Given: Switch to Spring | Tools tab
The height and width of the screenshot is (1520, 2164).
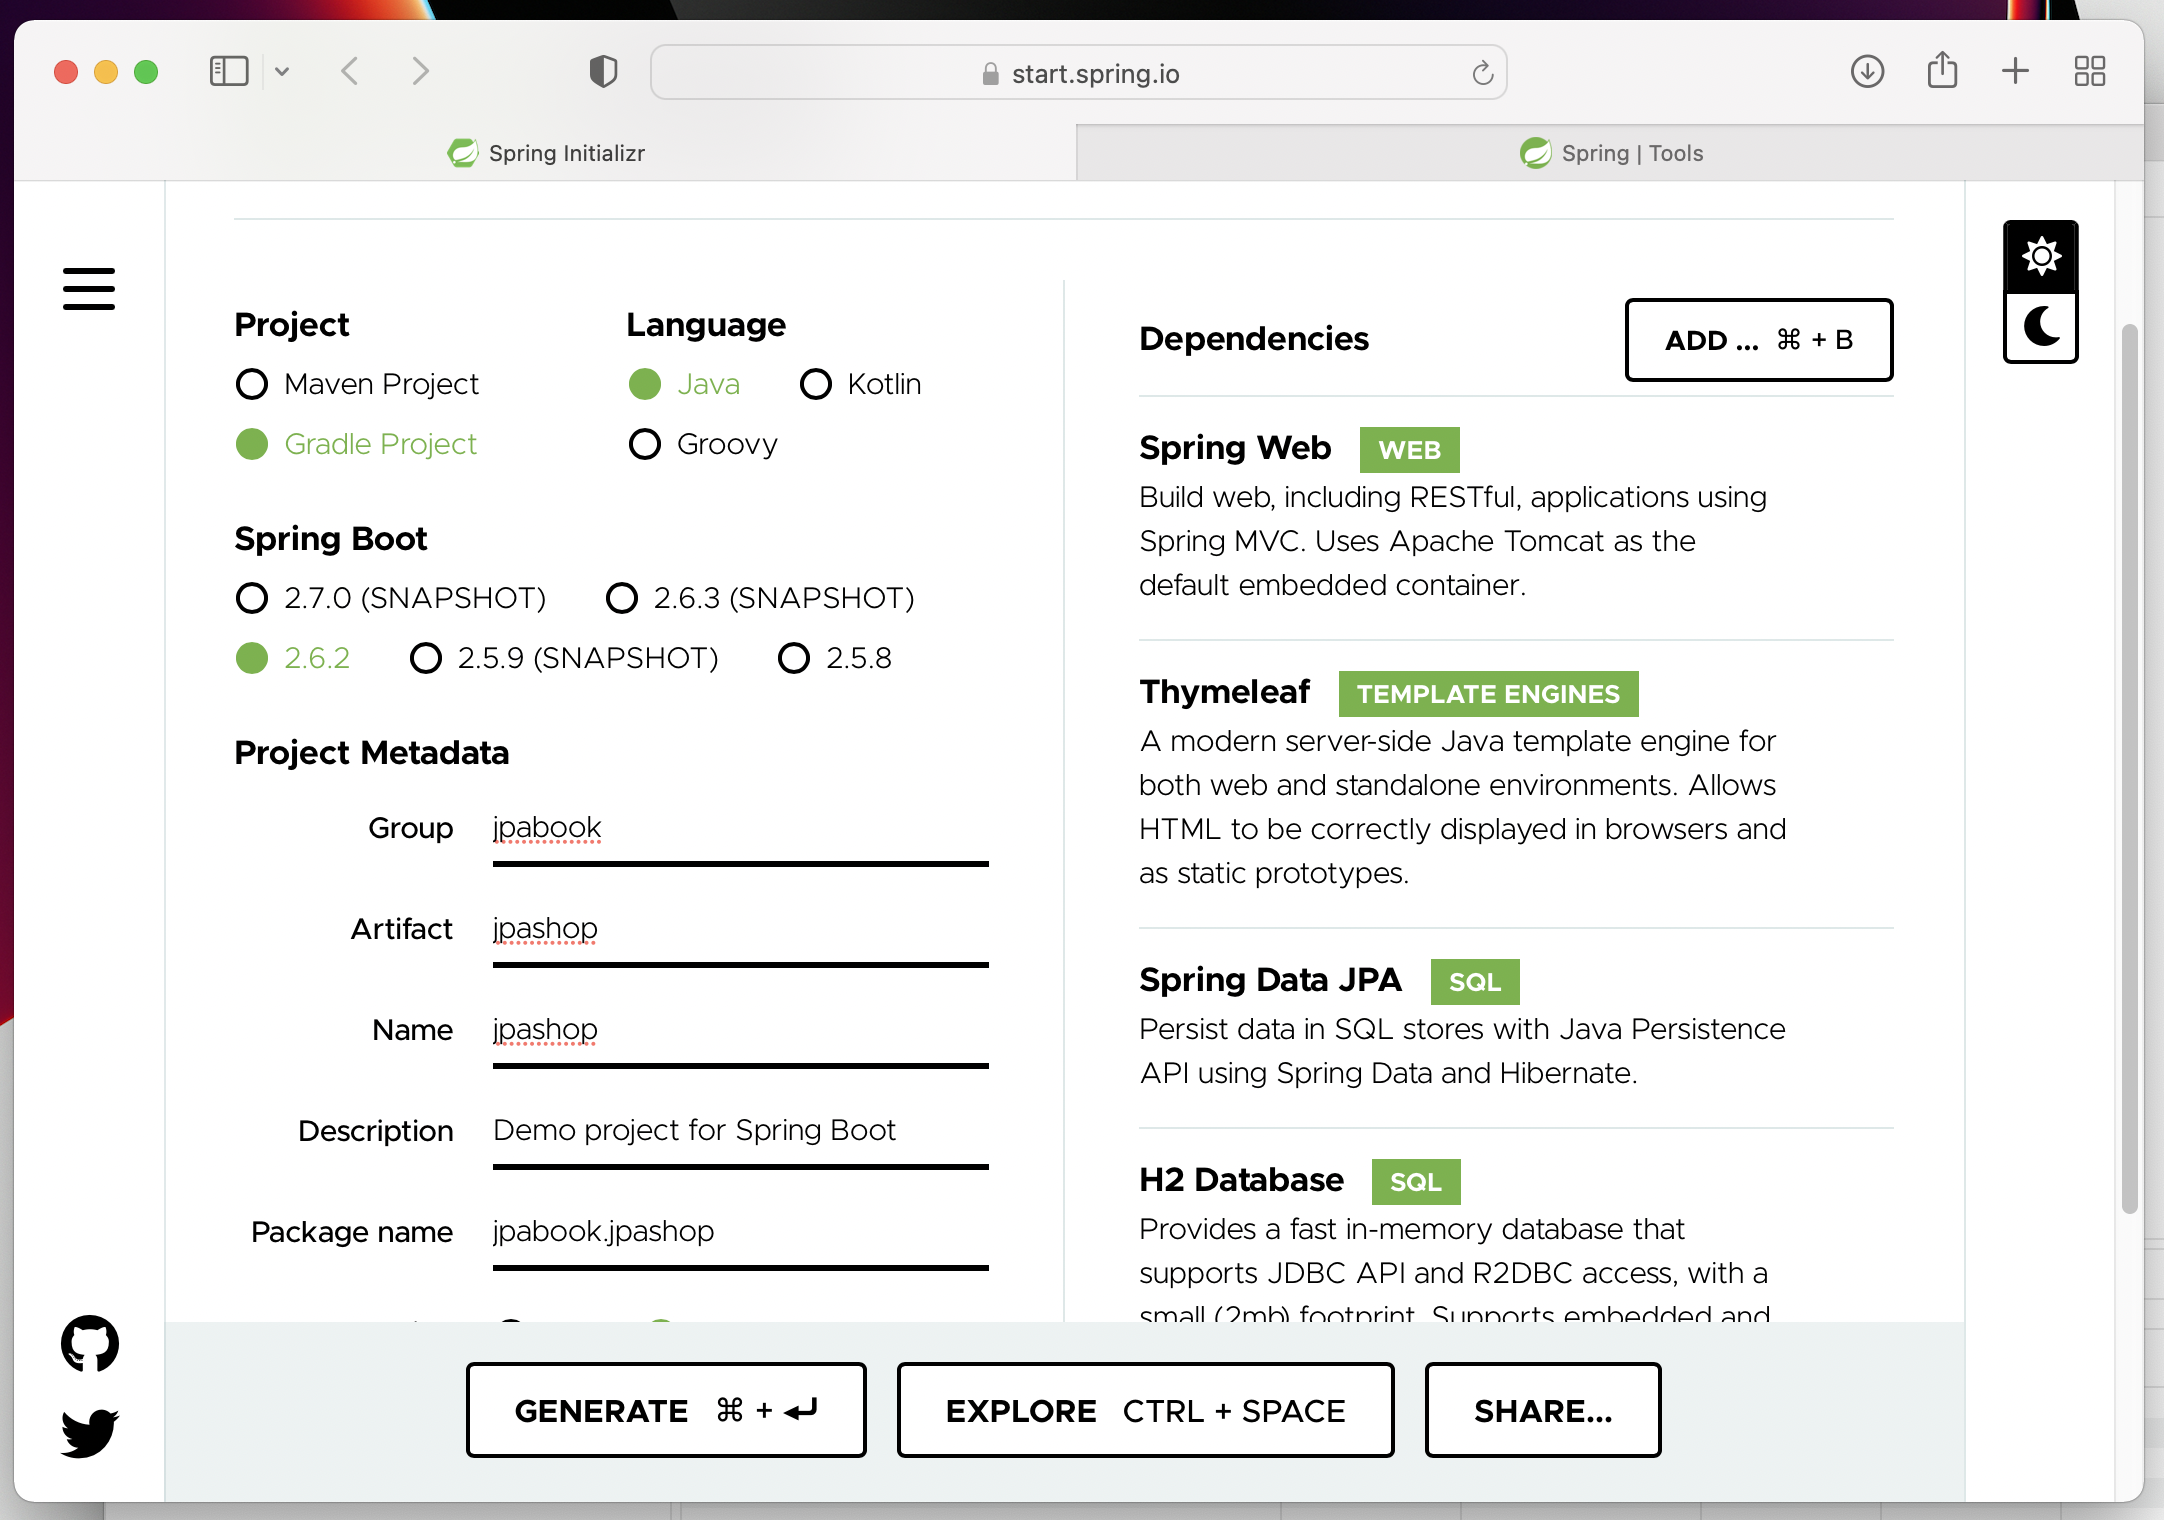Looking at the screenshot, I should (x=1610, y=153).
